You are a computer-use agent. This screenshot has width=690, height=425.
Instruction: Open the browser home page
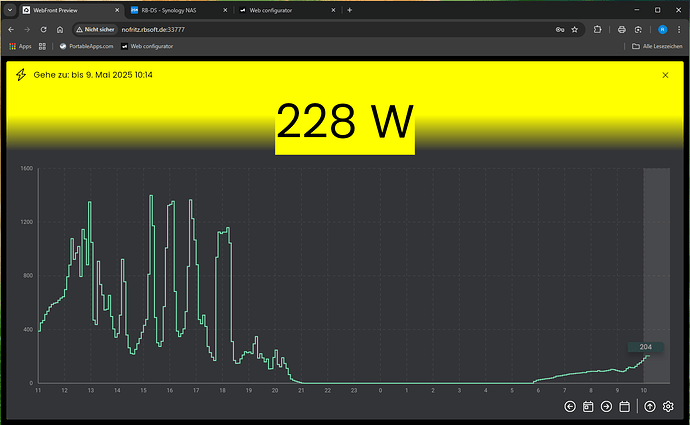[x=60, y=29]
